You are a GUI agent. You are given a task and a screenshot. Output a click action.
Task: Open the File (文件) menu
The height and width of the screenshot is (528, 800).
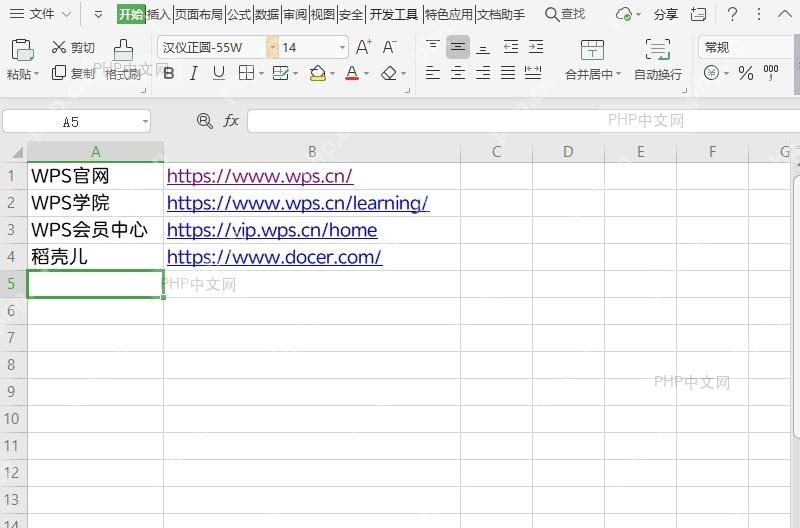point(41,14)
